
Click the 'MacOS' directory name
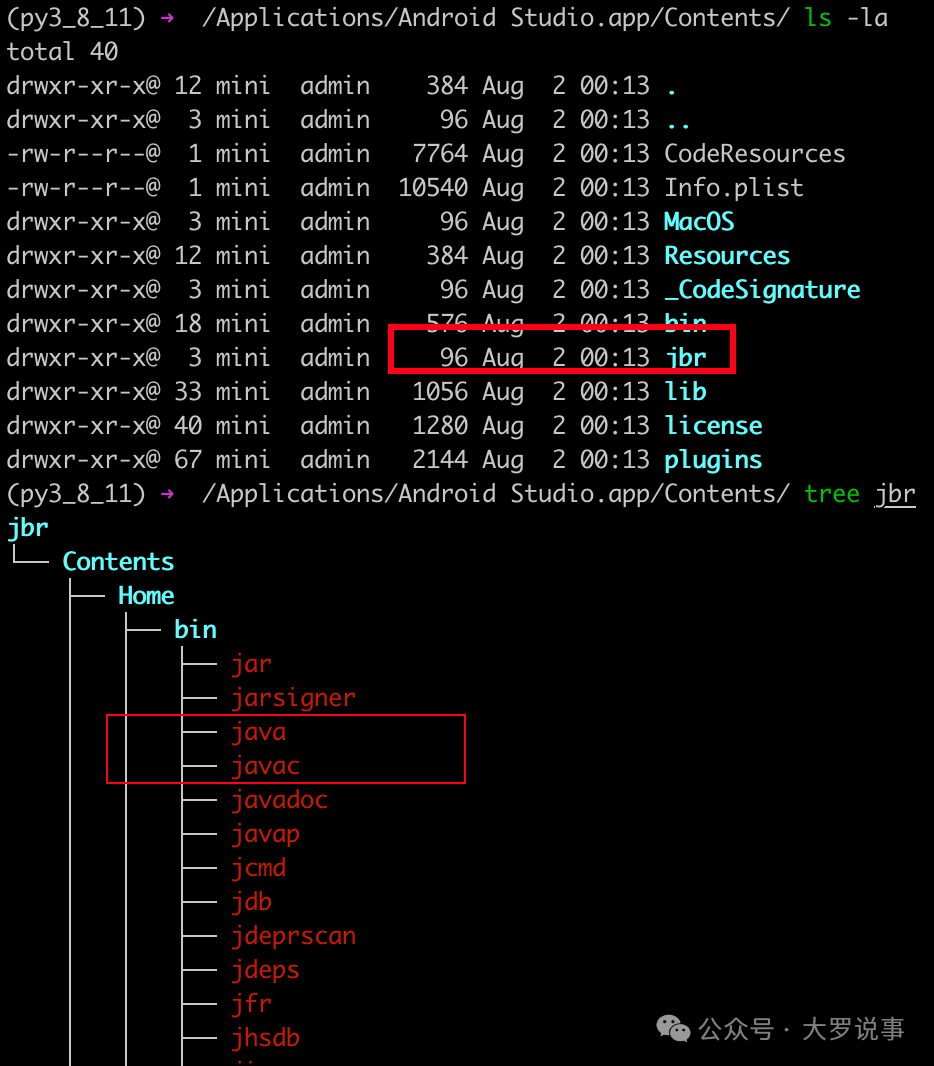coord(699,222)
